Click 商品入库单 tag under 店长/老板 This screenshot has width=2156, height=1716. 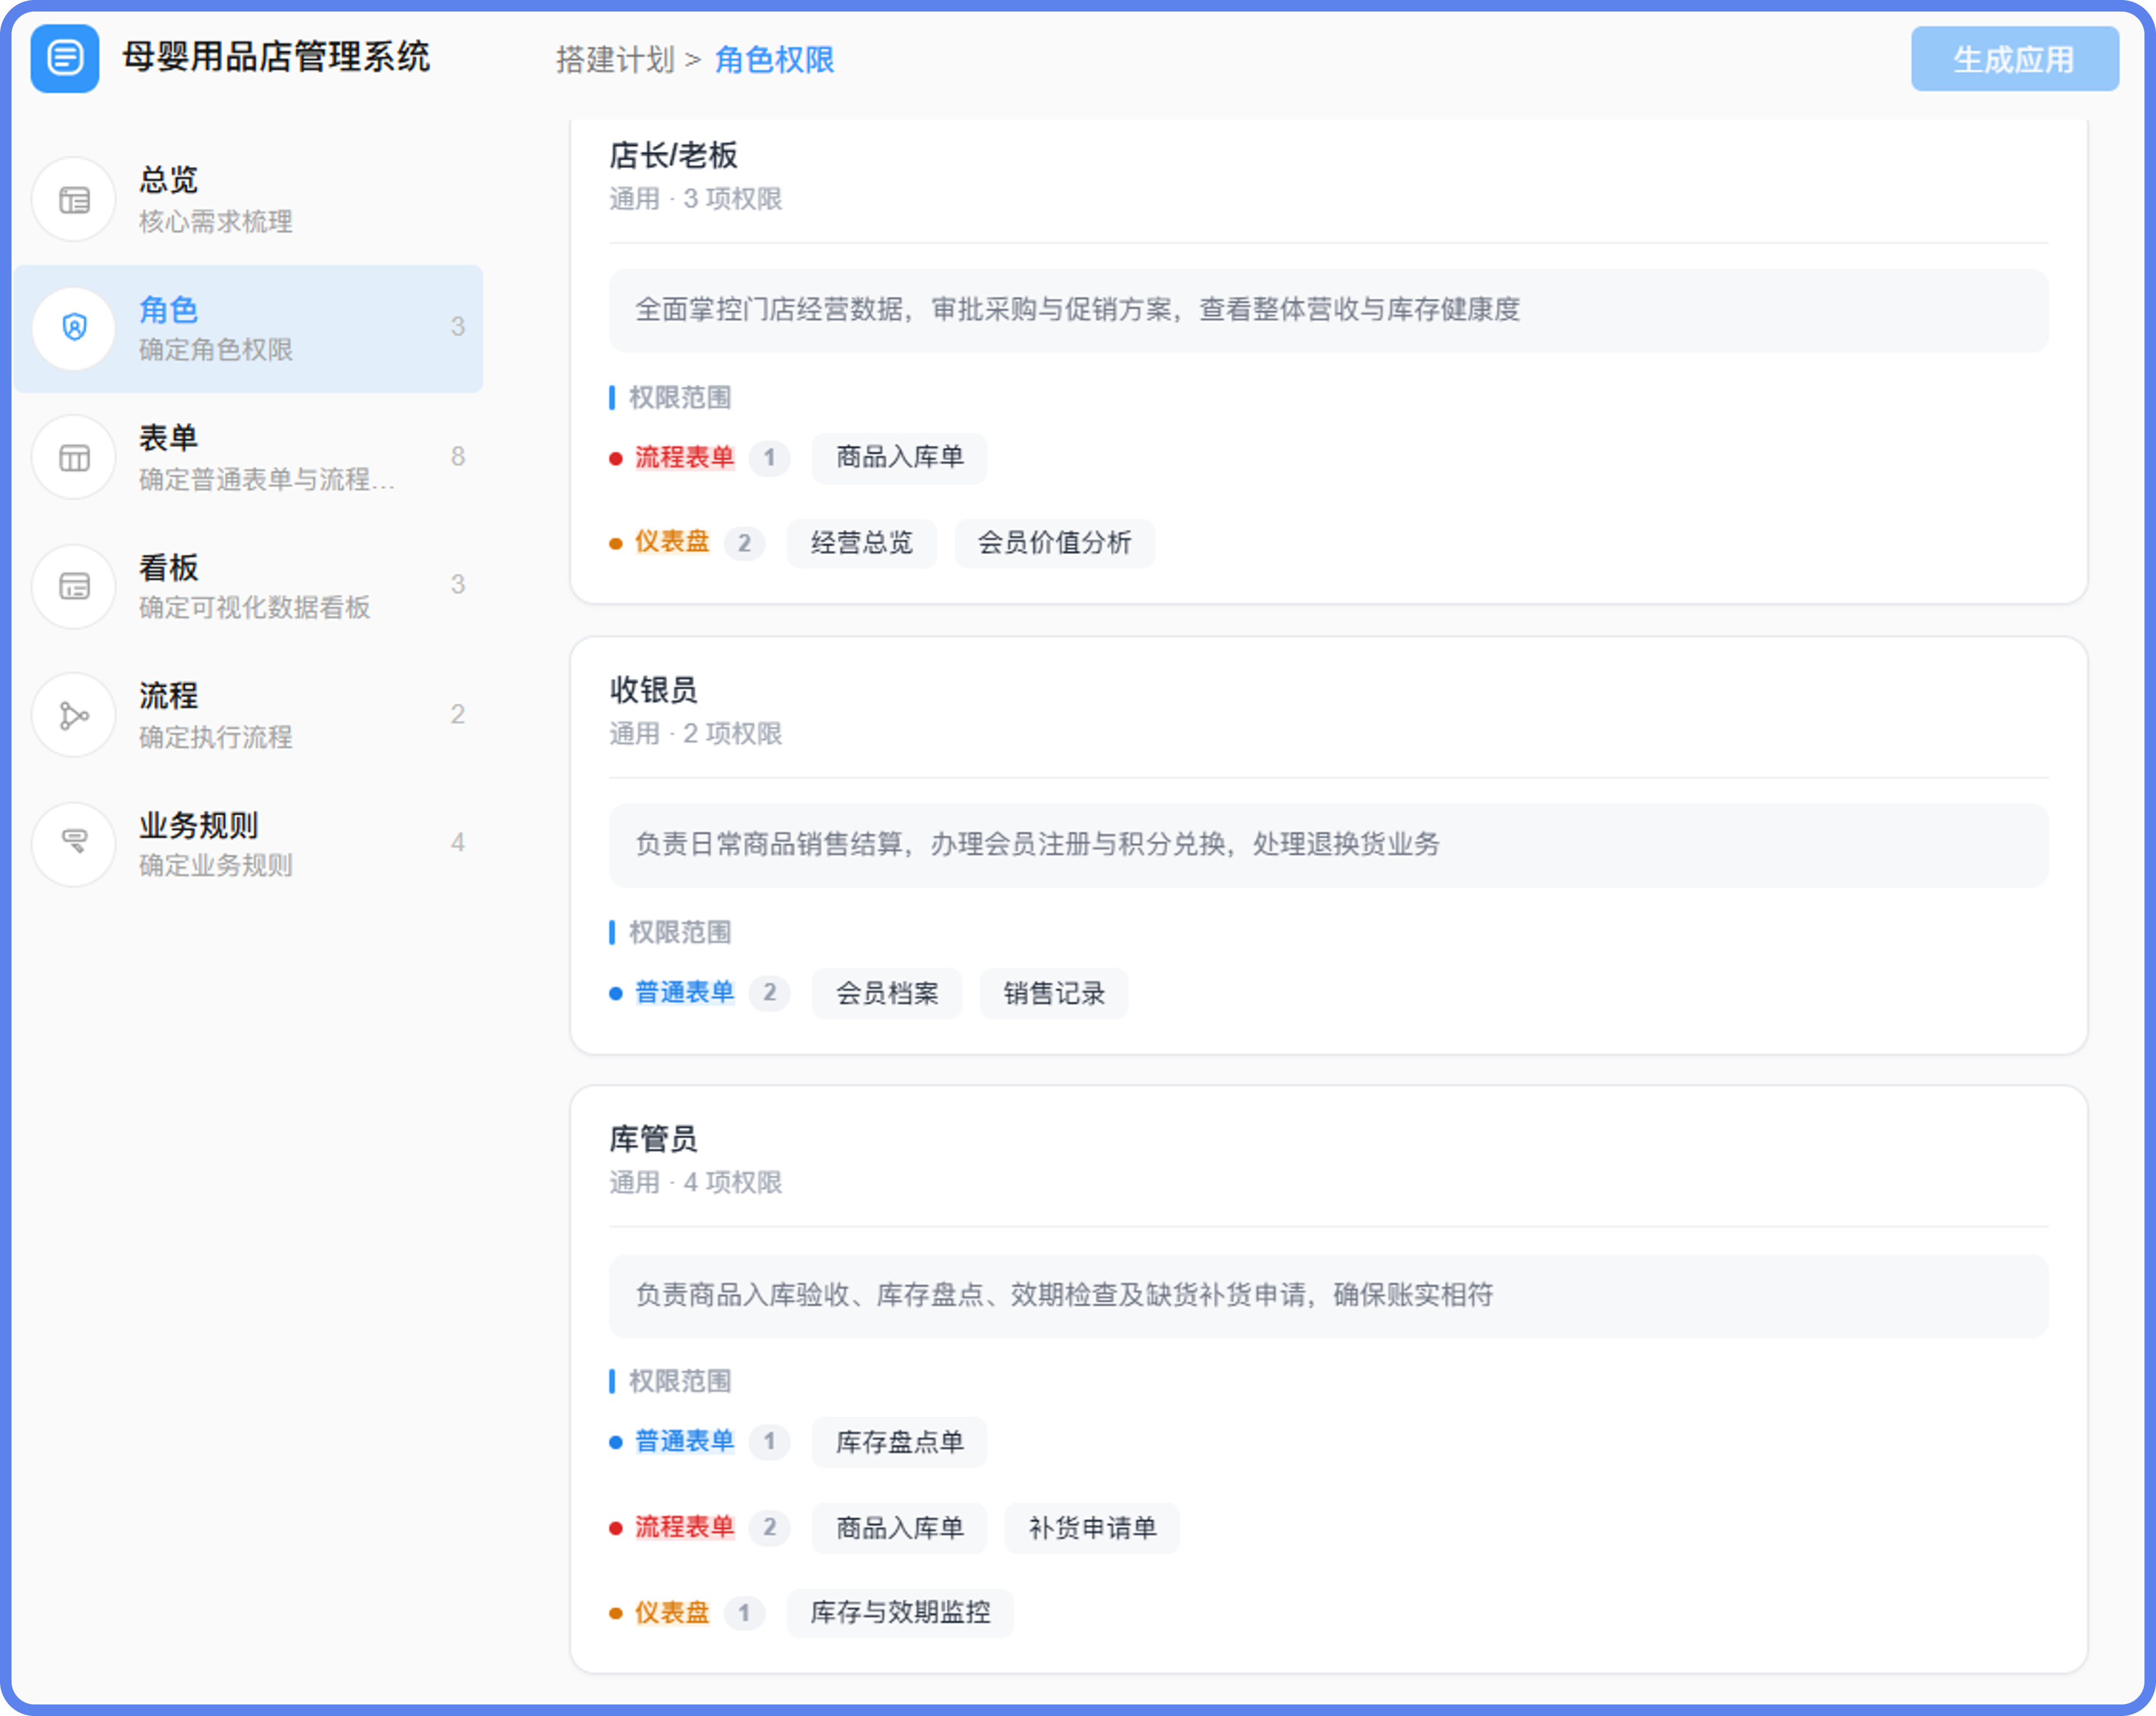[x=899, y=458]
